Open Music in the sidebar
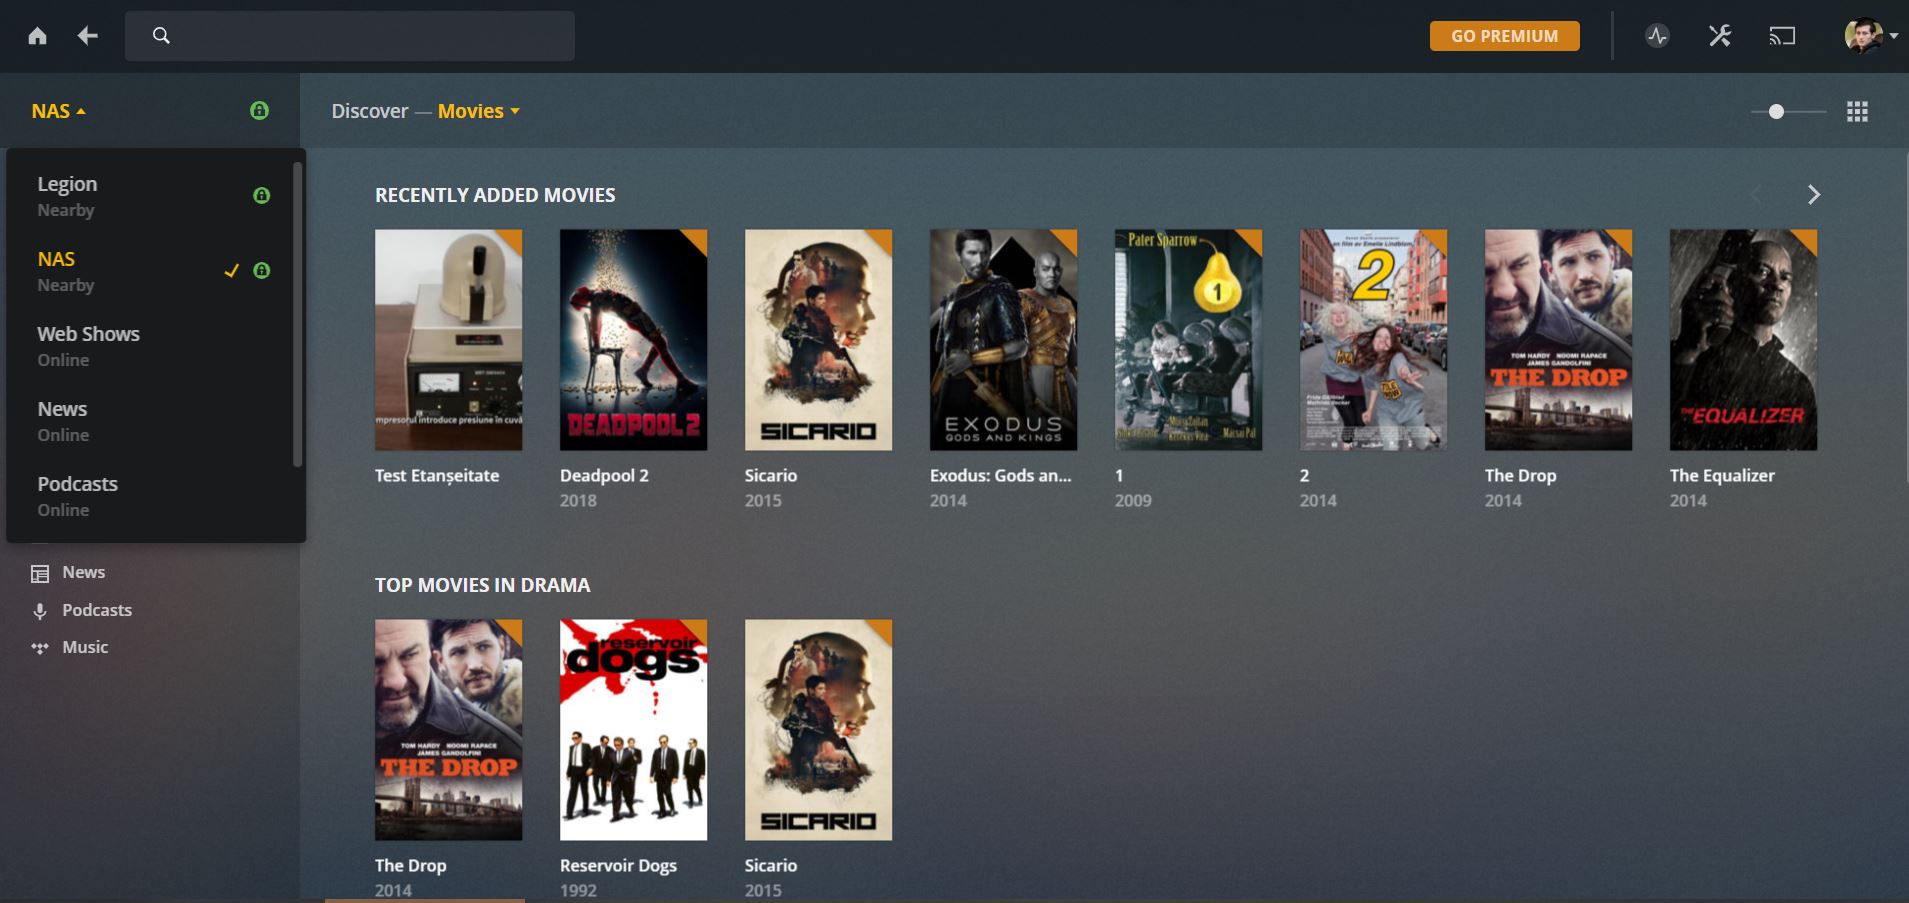The width and height of the screenshot is (1909, 903). tap(85, 647)
